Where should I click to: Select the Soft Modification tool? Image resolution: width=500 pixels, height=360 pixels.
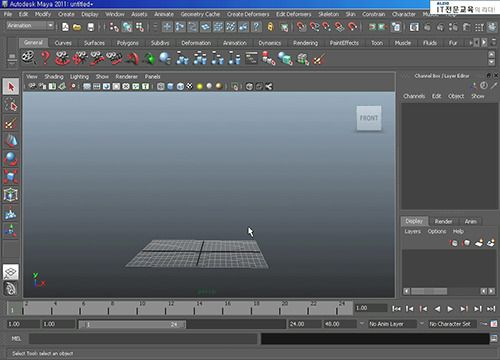pyautogui.click(x=11, y=213)
